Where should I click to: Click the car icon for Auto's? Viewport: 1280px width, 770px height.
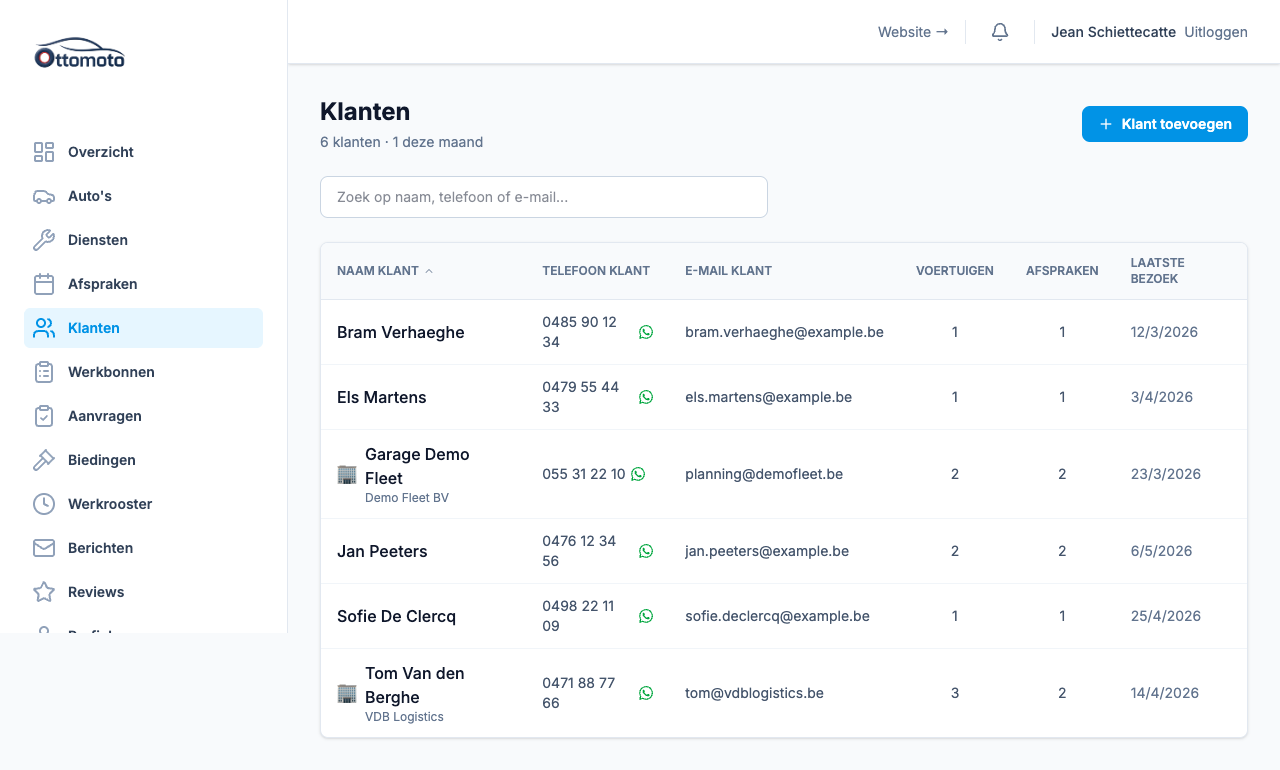[44, 196]
